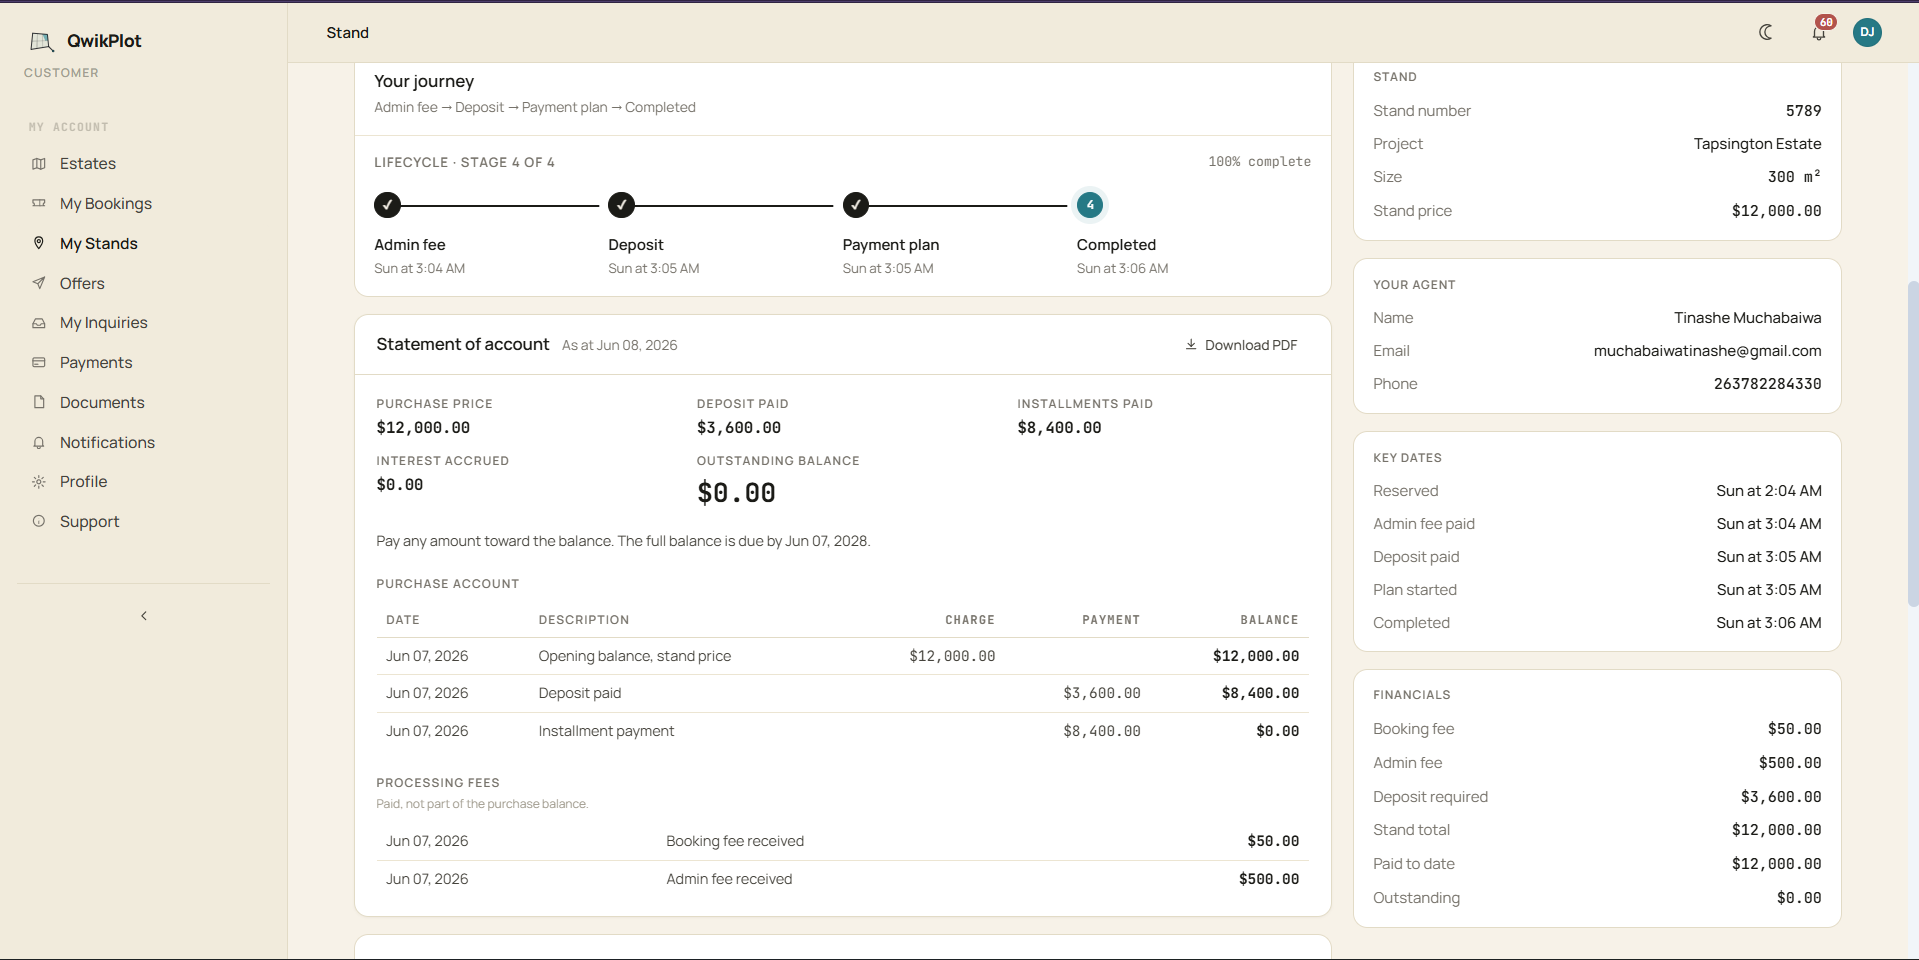Click the Profile gear icon

pyautogui.click(x=39, y=482)
